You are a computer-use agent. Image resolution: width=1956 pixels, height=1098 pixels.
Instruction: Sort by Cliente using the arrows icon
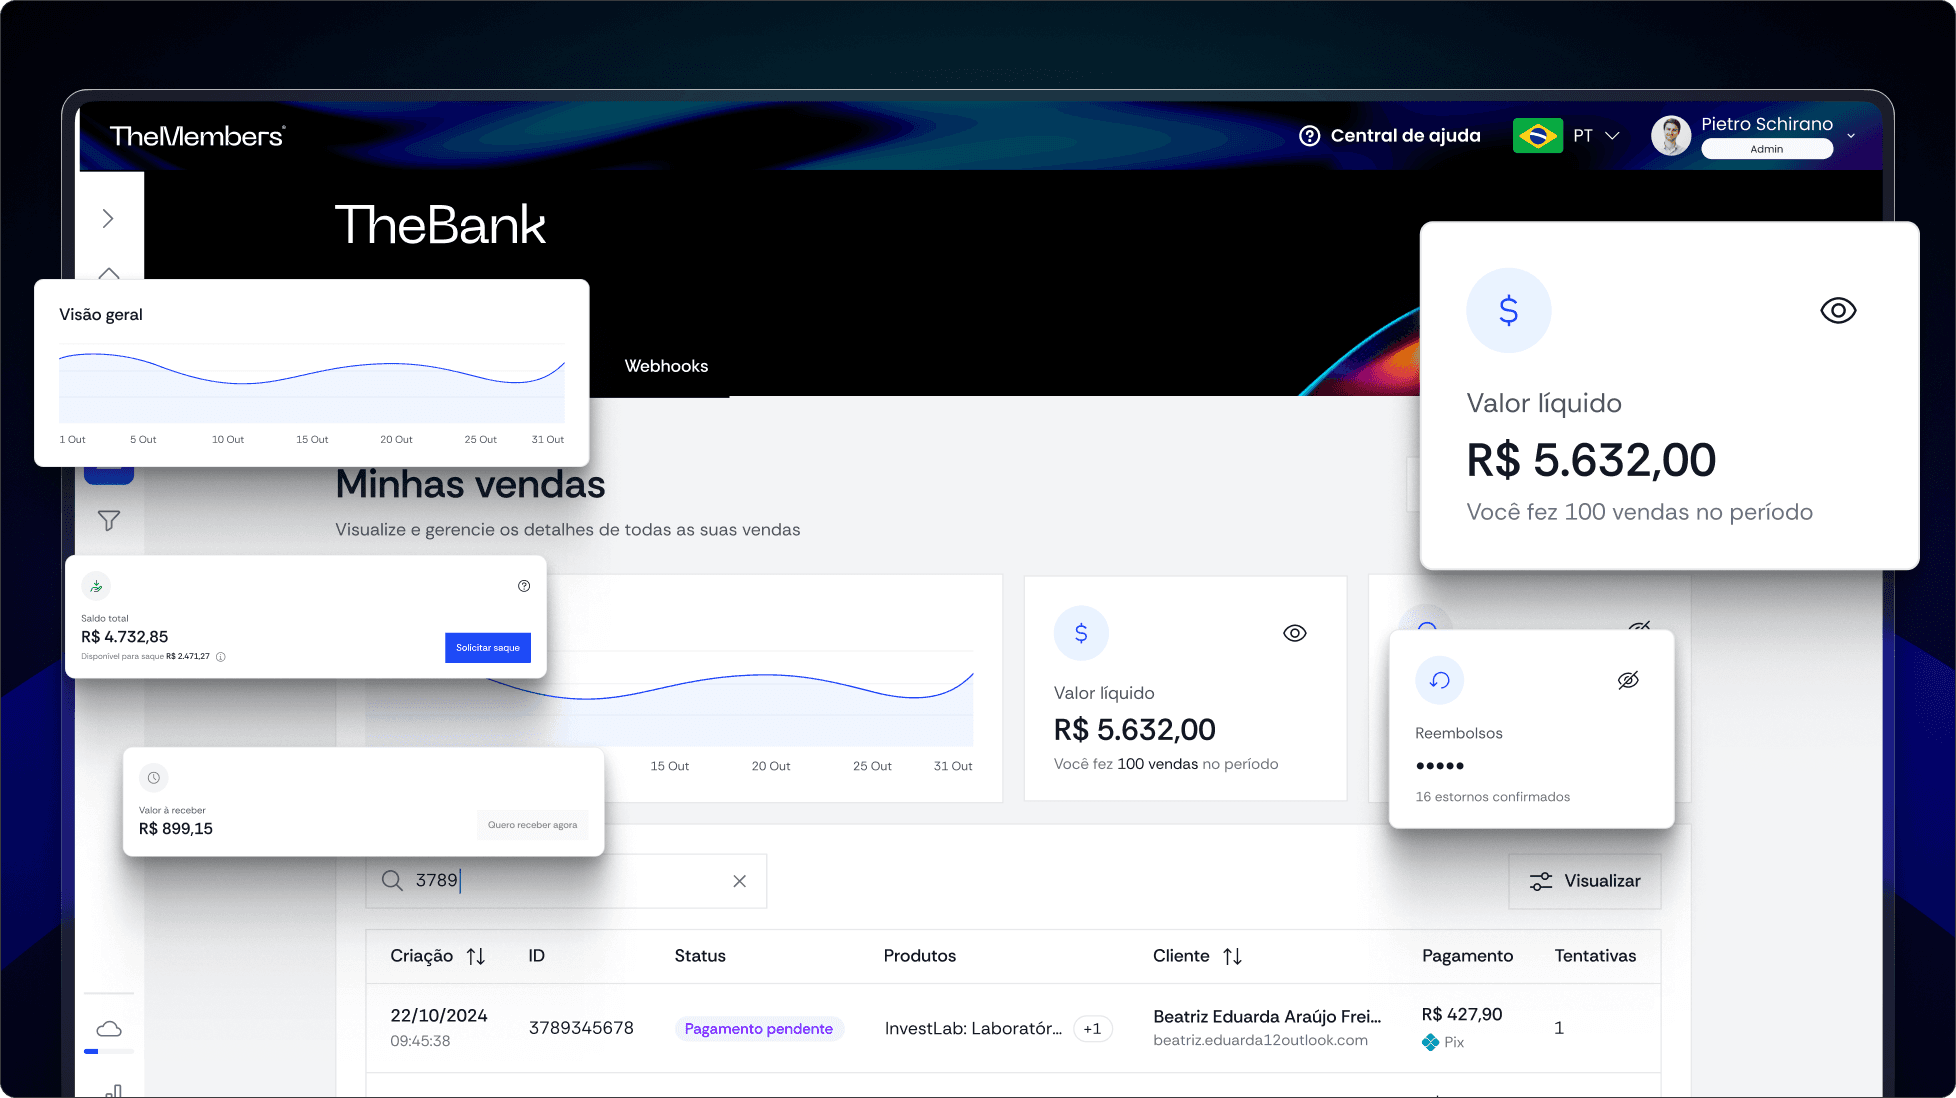point(1233,957)
